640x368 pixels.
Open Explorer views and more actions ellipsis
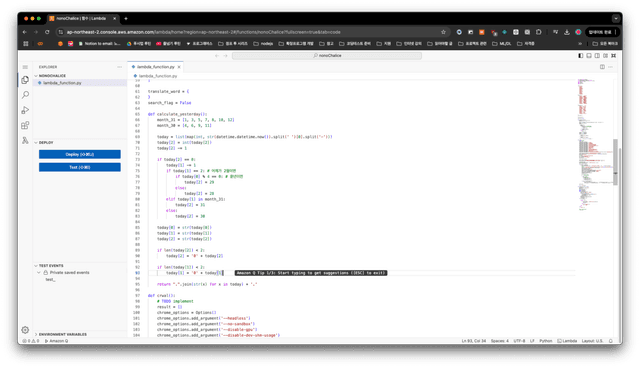[120, 67]
